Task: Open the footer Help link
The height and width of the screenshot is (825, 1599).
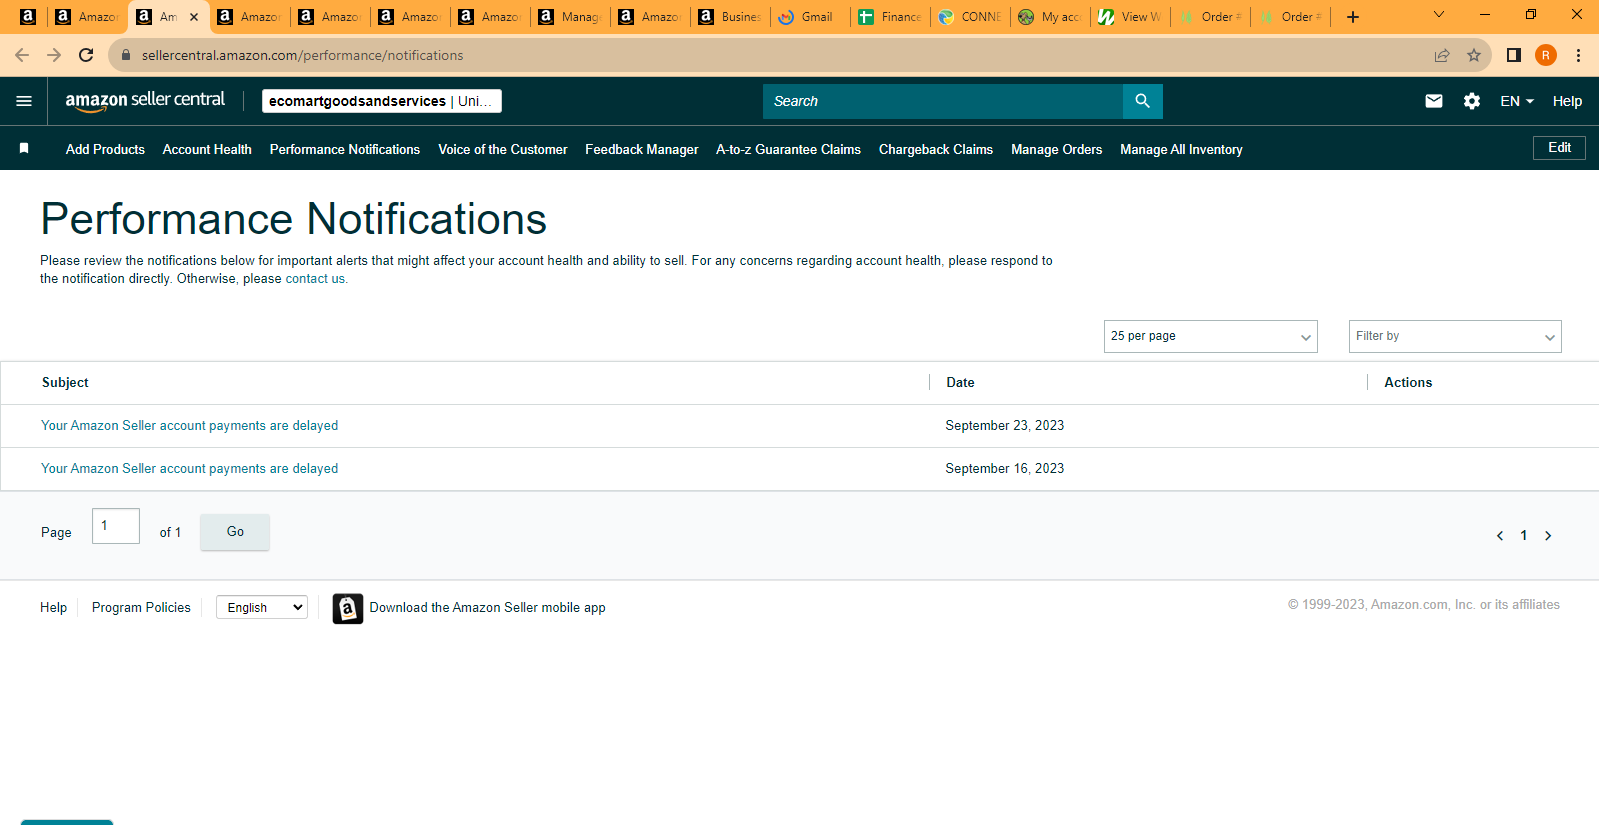Action: (53, 607)
